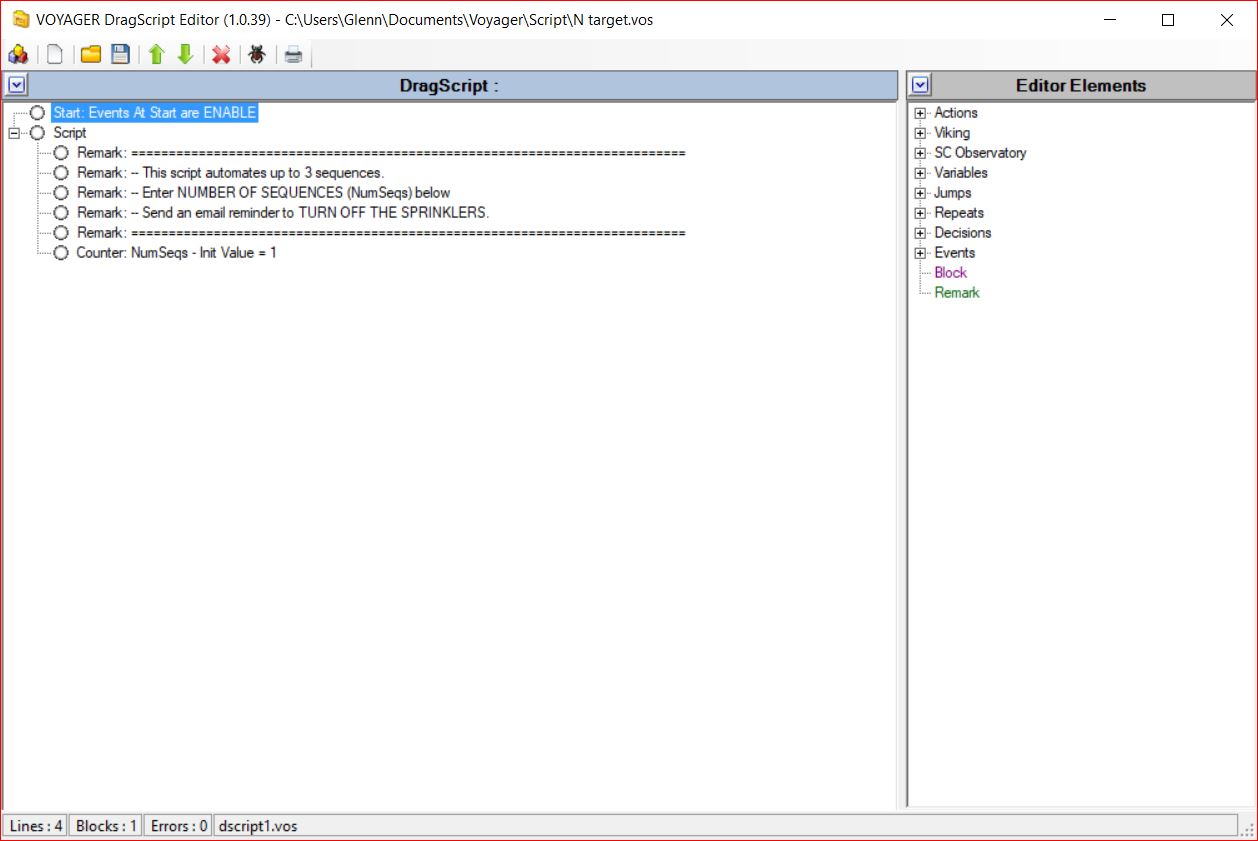Select the 'Start: Events At Start are ENABLE' row
This screenshot has height=841, width=1258.
[155, 113]
